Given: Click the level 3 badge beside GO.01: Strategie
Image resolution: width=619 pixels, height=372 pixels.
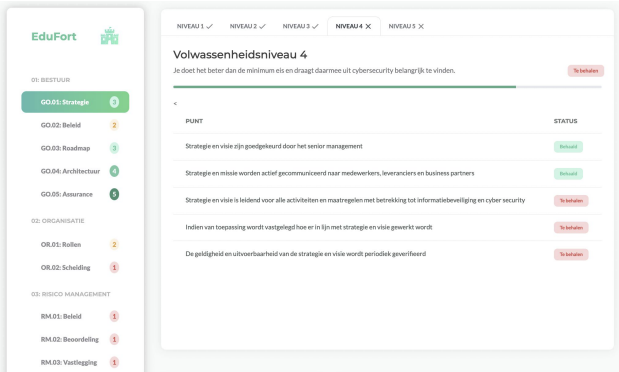Looking at the screenshot, I should point(114,102).
